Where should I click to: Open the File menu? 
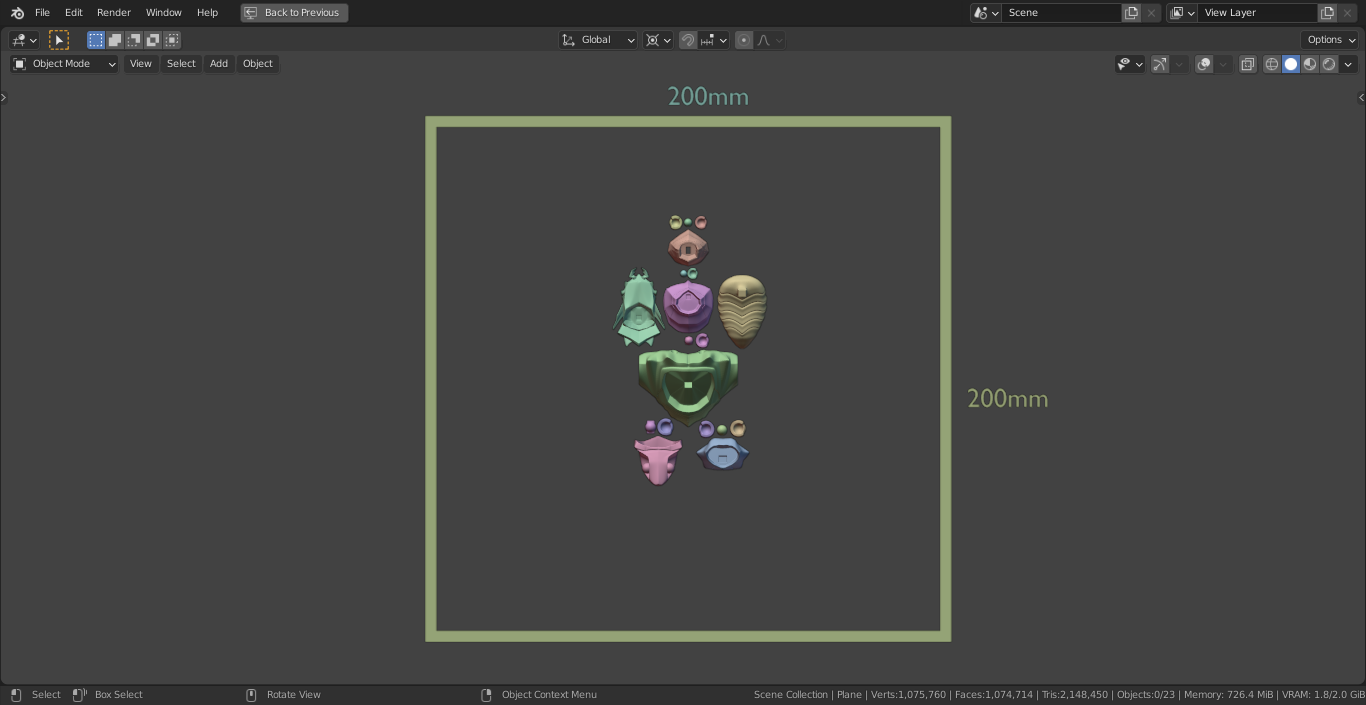coord(42,13)
